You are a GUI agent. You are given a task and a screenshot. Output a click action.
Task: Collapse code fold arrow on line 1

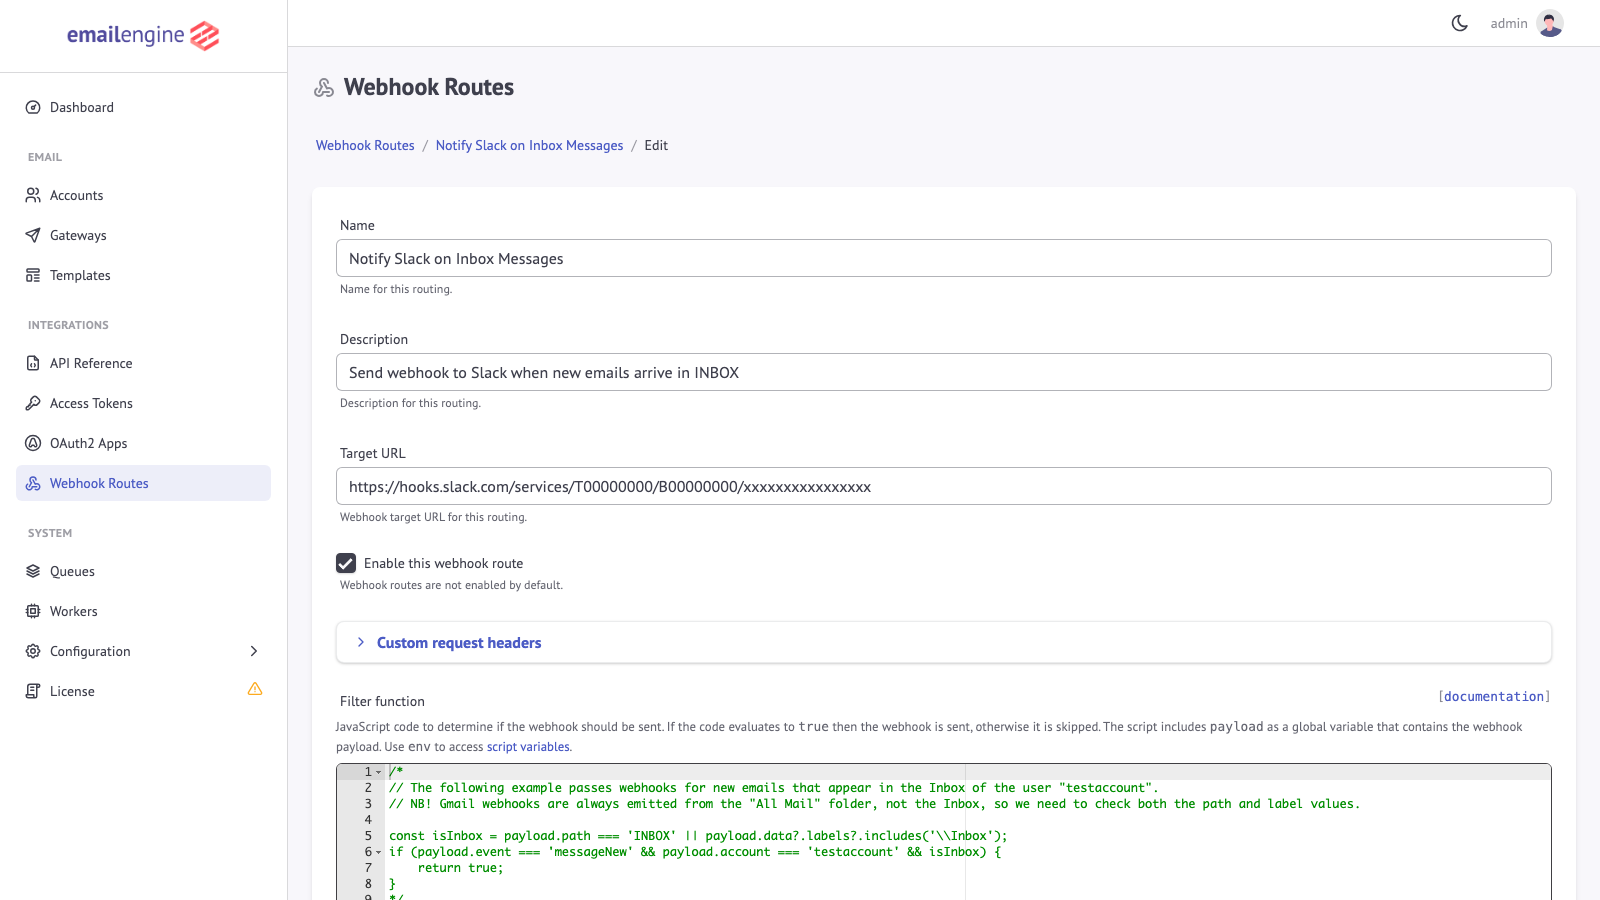379,772
